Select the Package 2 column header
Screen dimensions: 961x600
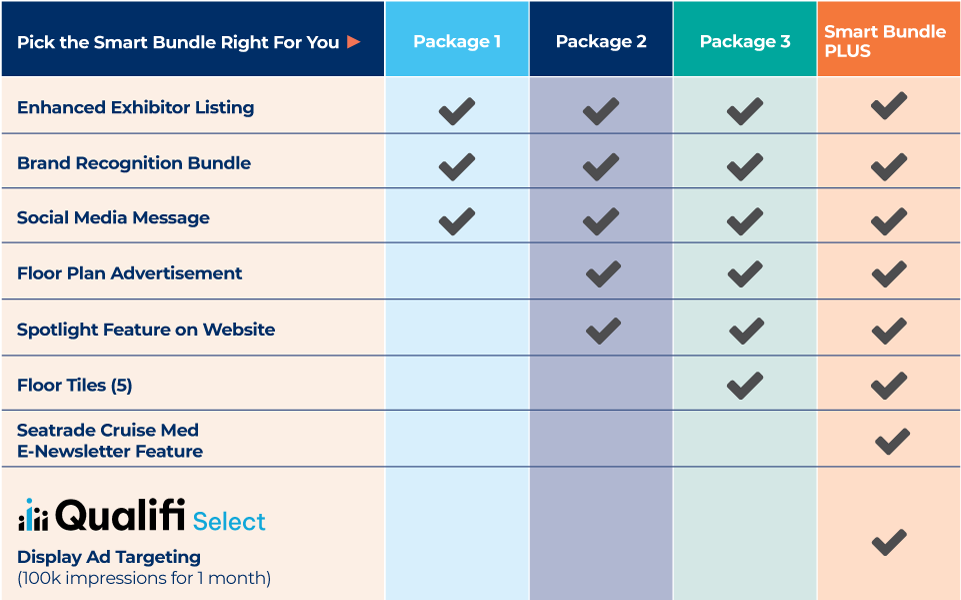tap(601, 39)
